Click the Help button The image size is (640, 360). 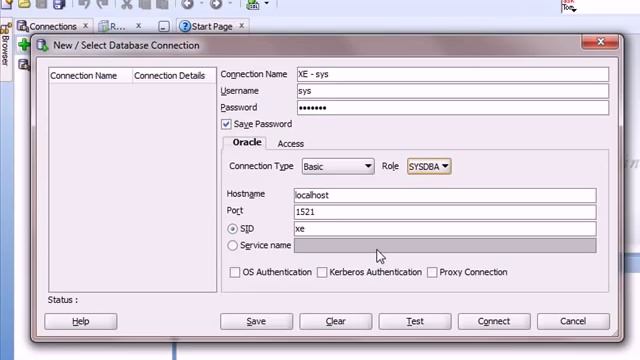81,321
